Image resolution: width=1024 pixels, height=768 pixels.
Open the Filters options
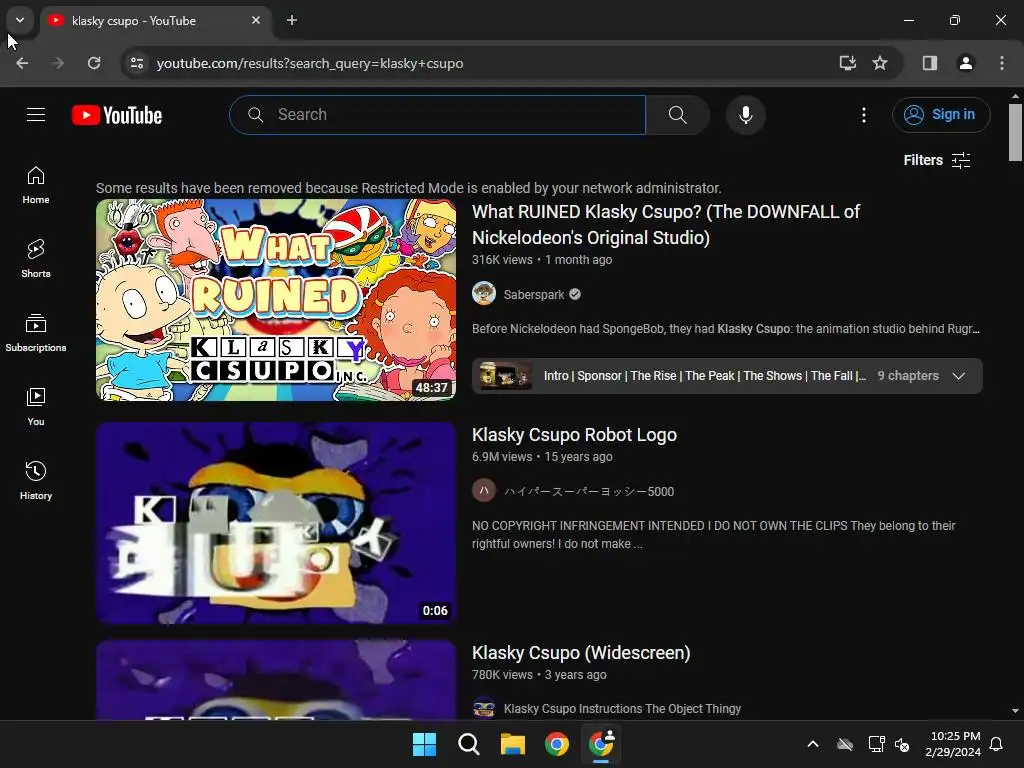(x=936, y=160)
